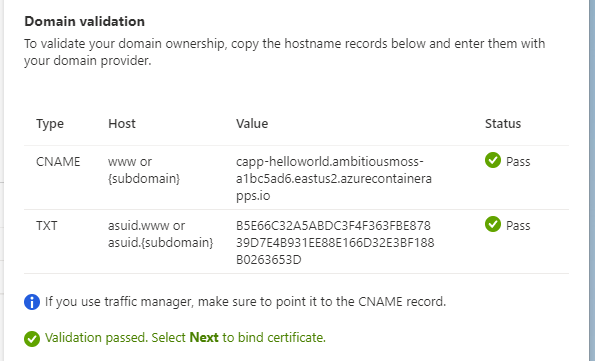Click the Status column header
This screenshot has height=361, width=595.
pos(503,123)
